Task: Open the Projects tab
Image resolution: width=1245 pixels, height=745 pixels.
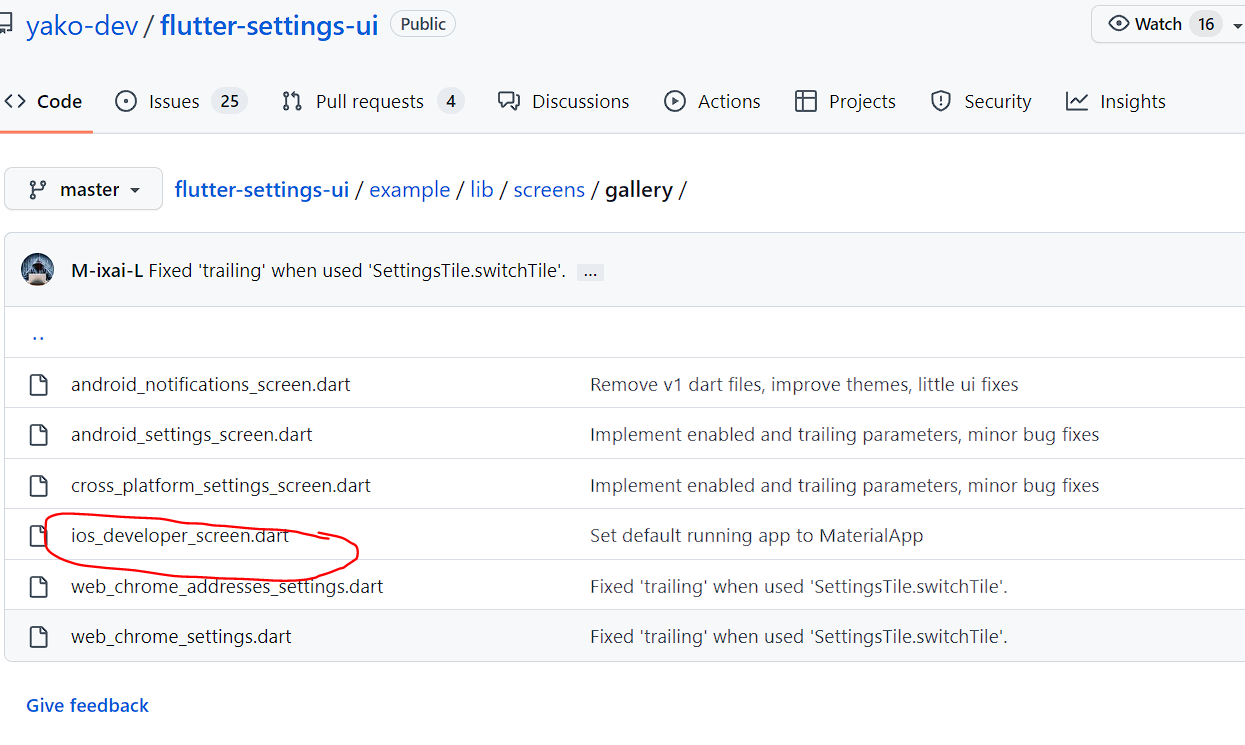Action: (x=845, y=101)
